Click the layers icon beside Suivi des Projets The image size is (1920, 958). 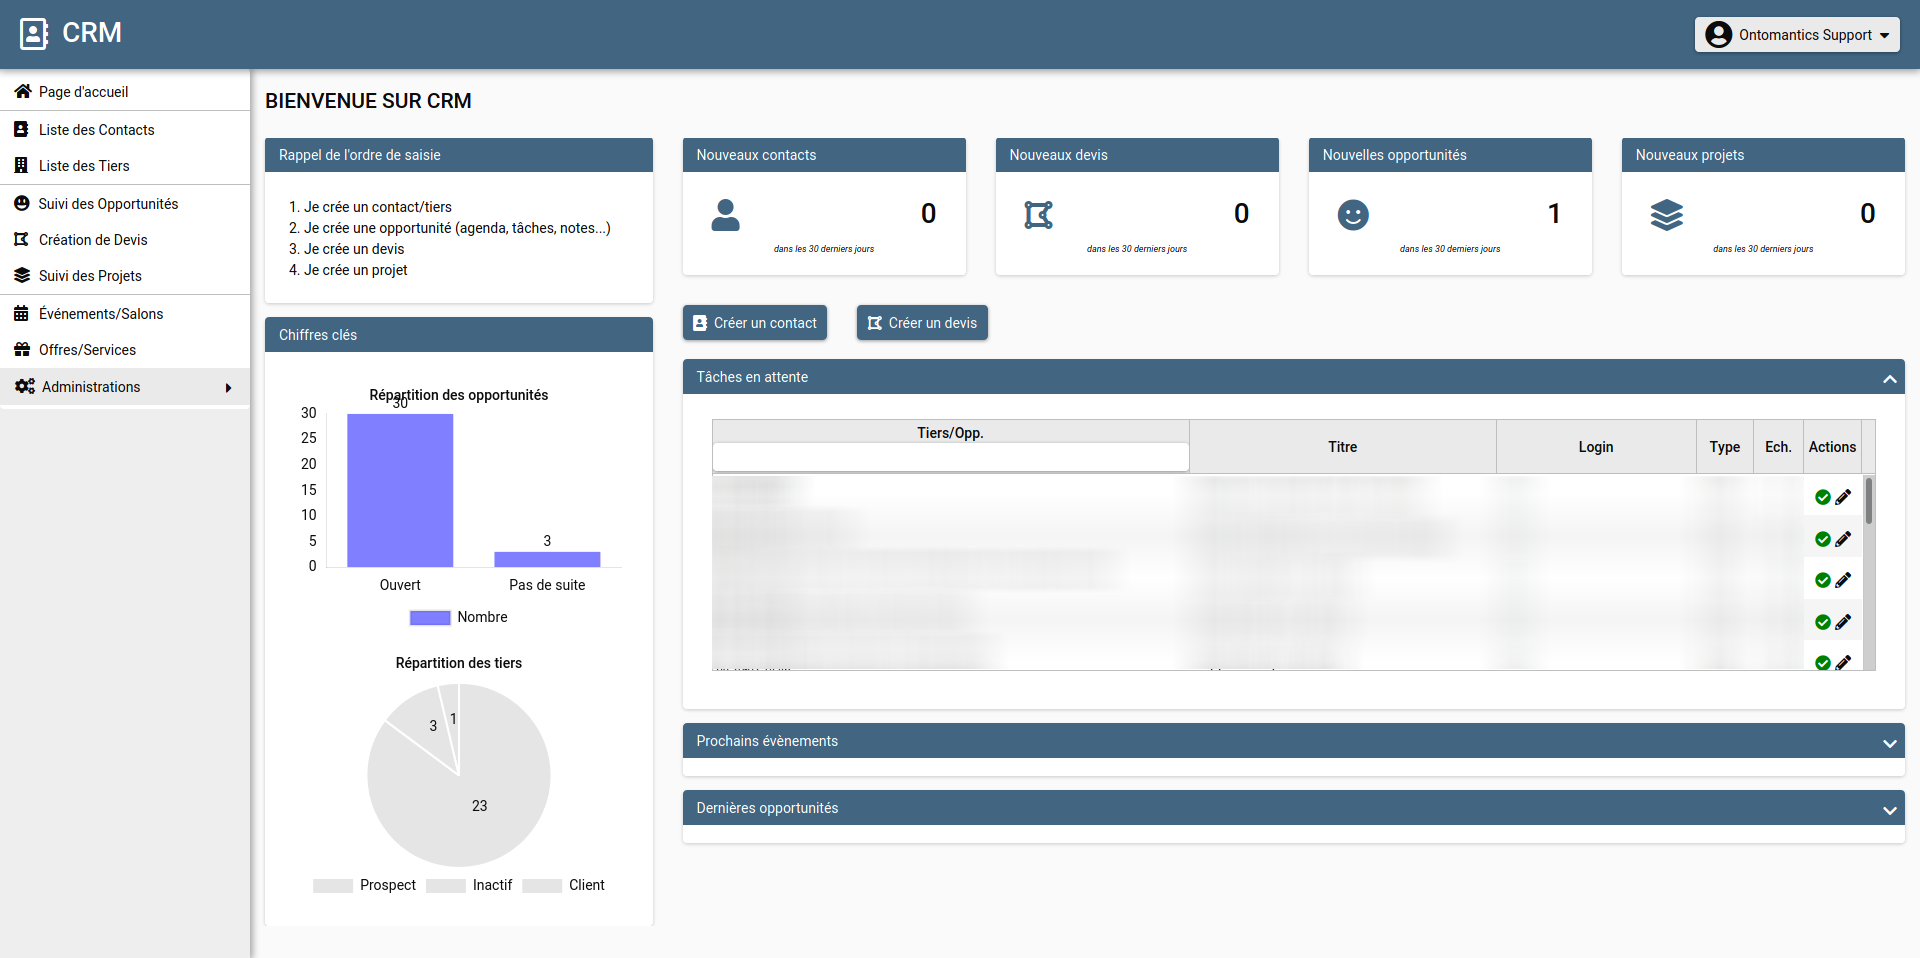pos(21,275)
